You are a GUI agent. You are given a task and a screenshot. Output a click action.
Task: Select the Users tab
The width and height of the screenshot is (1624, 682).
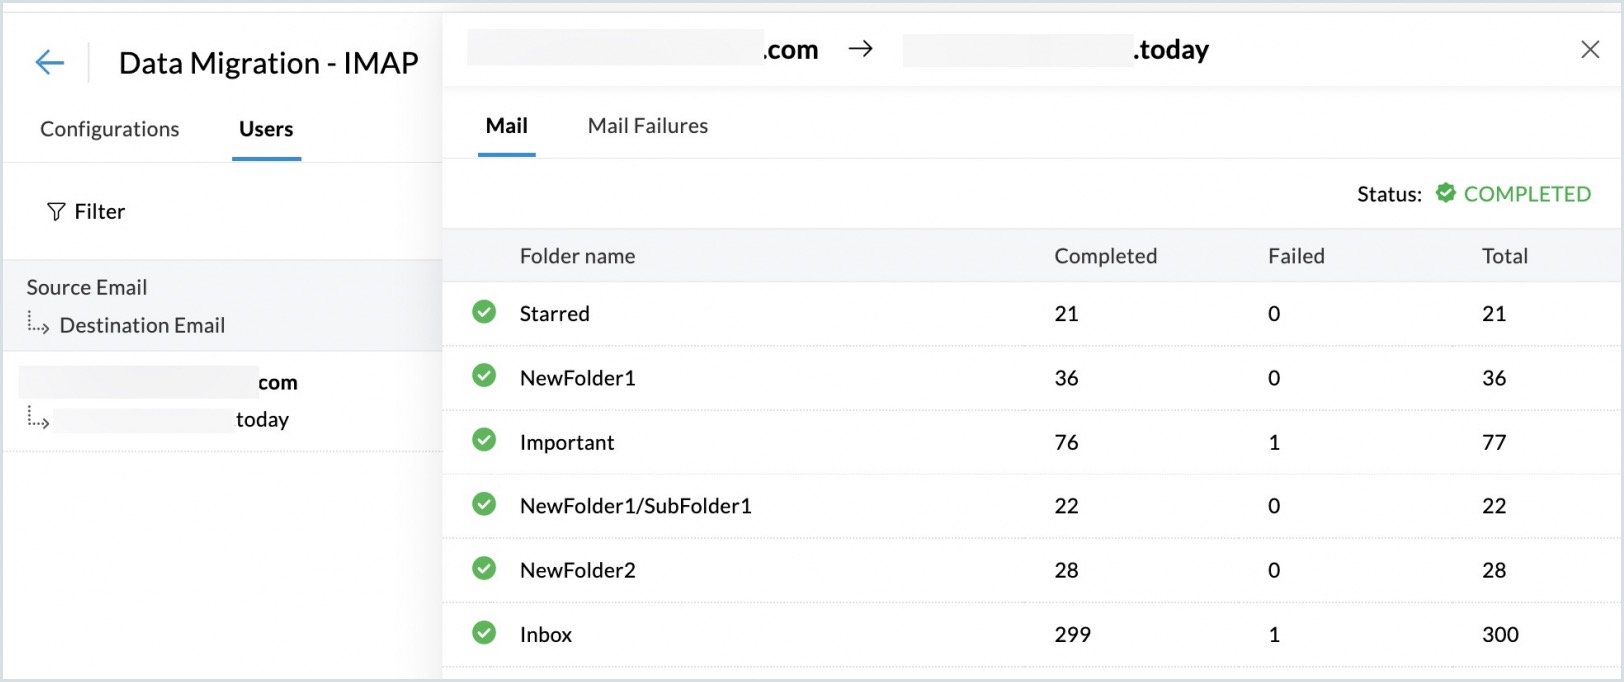[266, 129]
